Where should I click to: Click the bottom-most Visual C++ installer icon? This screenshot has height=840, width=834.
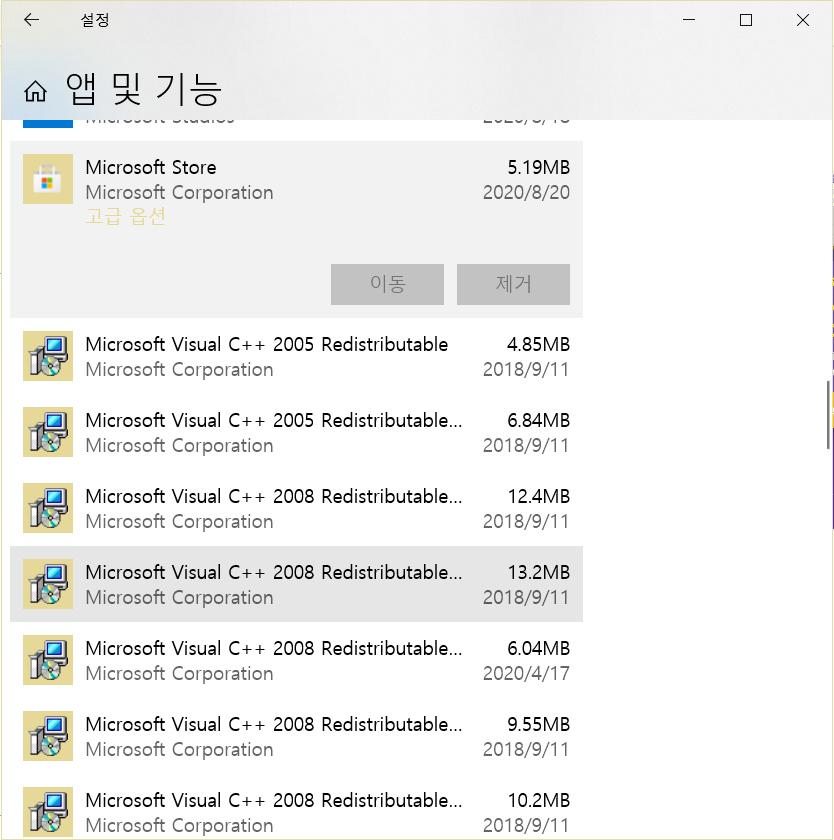pos(48,812)
